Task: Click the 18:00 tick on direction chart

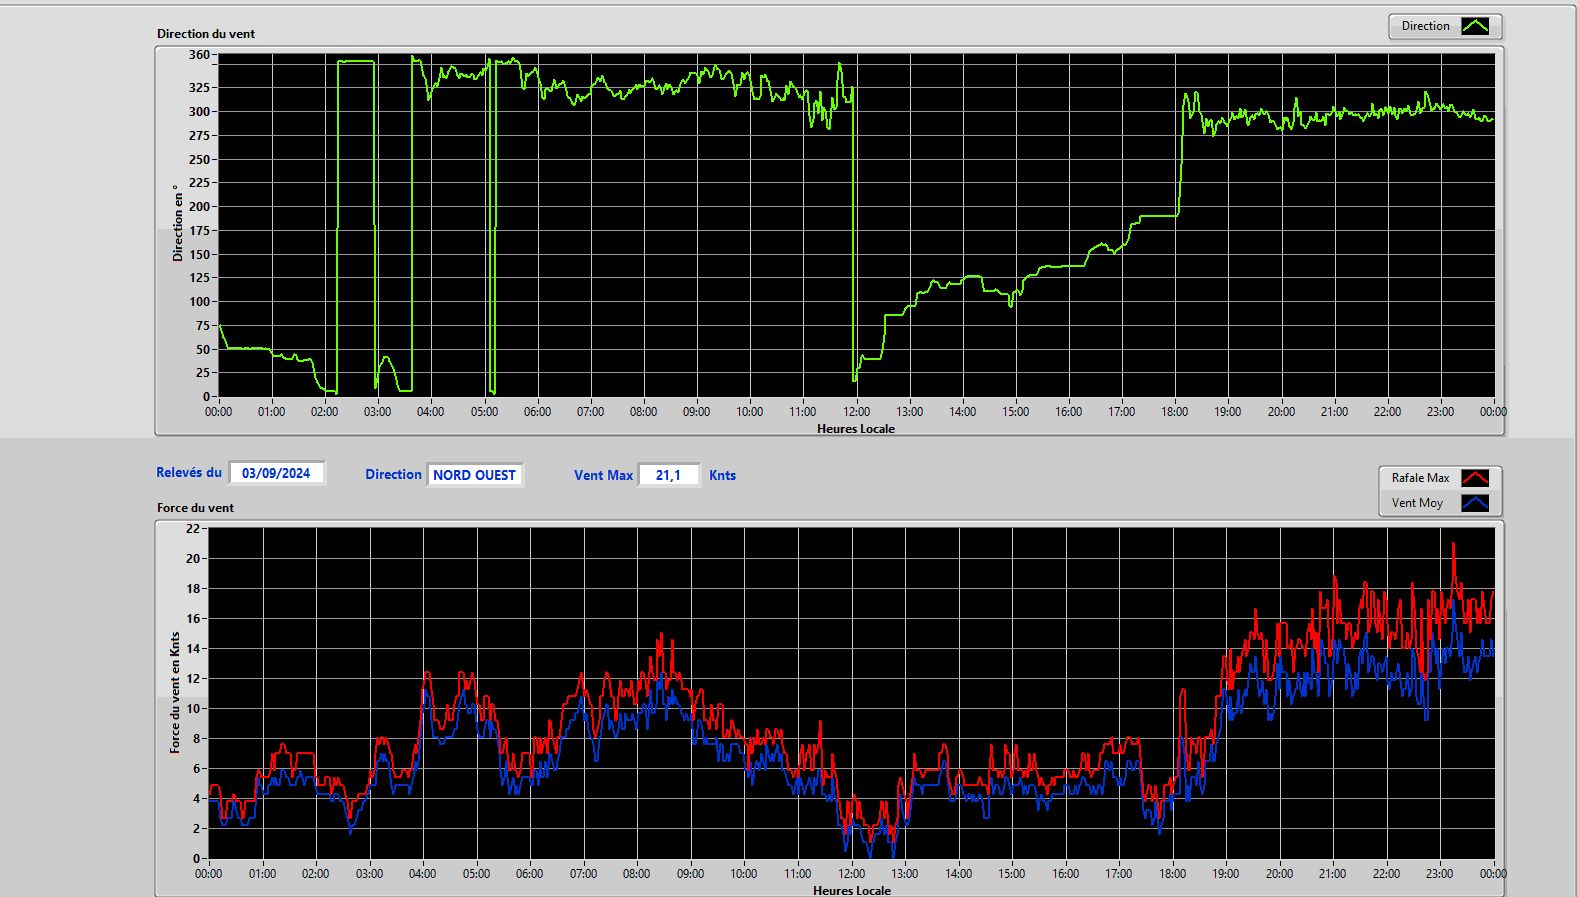Action: coord(1175,411)
